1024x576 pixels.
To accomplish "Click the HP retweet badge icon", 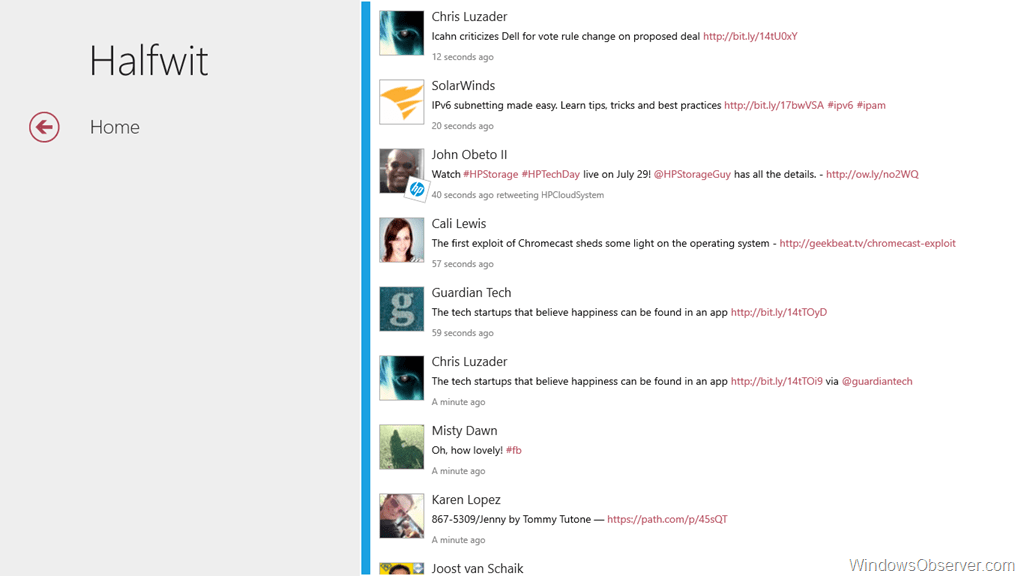I will [x=417, y=189].
